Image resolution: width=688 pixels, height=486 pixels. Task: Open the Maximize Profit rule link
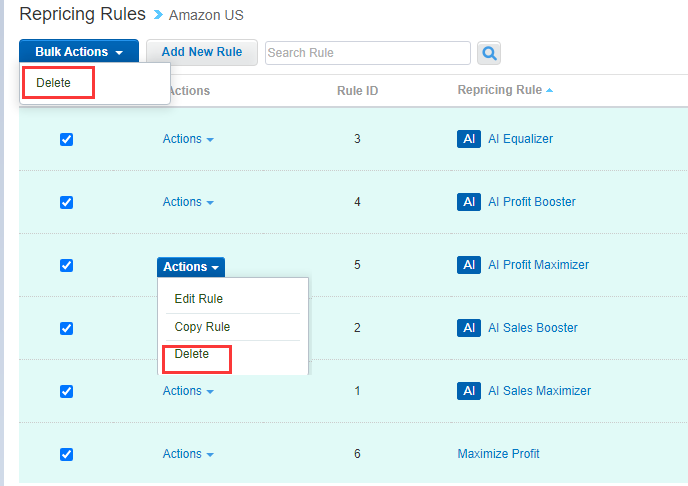click(498, 454)
